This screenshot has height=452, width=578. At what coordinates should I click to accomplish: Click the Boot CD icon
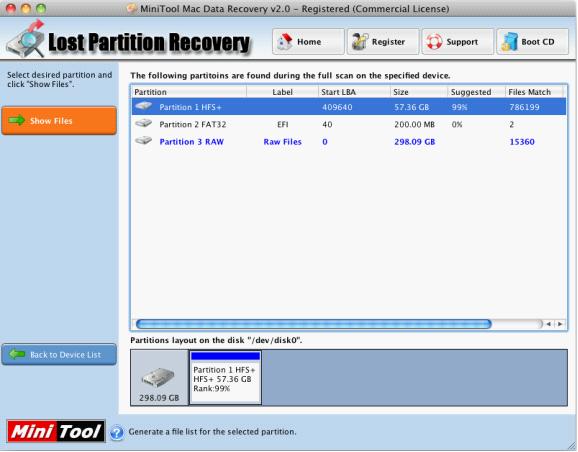[509, 42]
